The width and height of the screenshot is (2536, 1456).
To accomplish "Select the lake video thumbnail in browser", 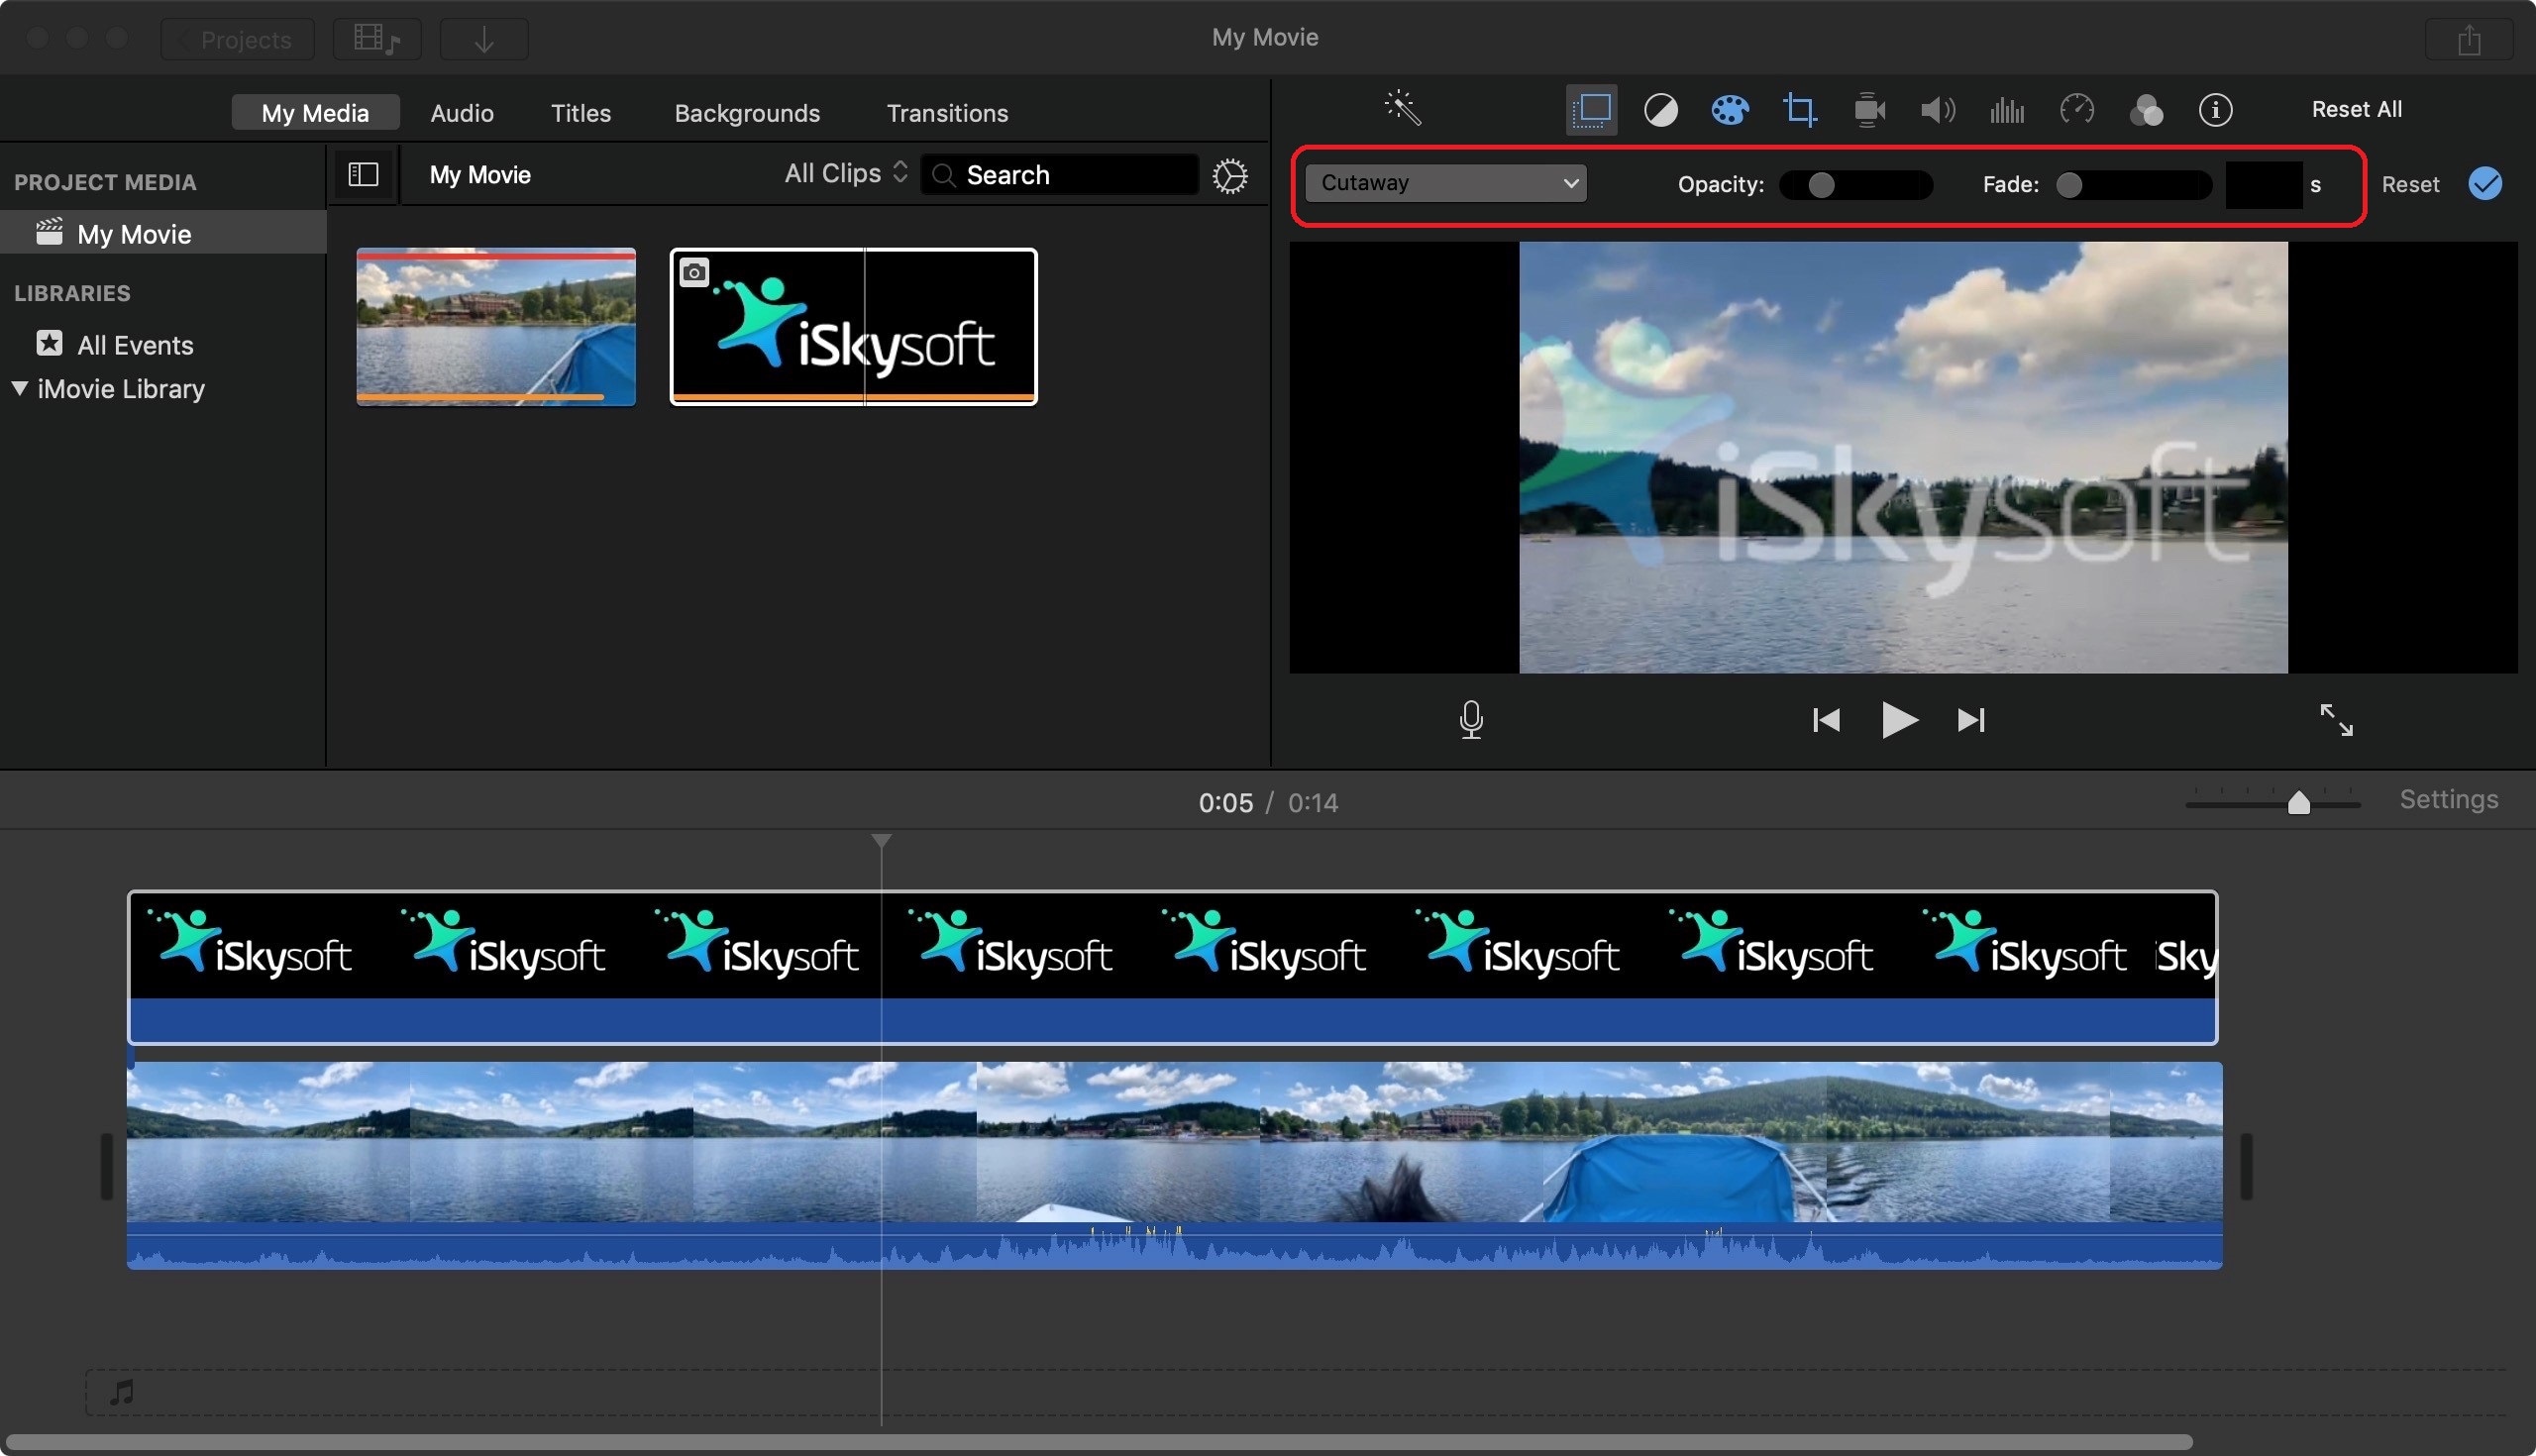I will (x=496, y=326).
